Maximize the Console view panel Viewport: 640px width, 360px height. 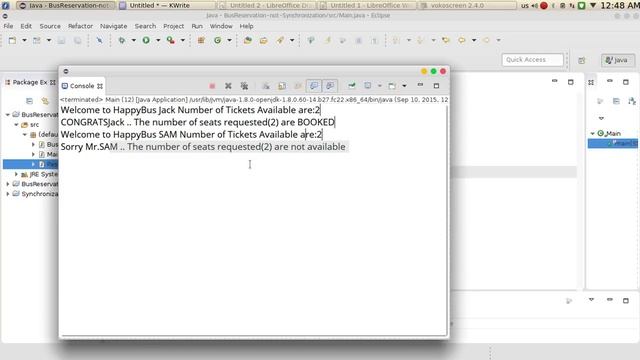436,86
